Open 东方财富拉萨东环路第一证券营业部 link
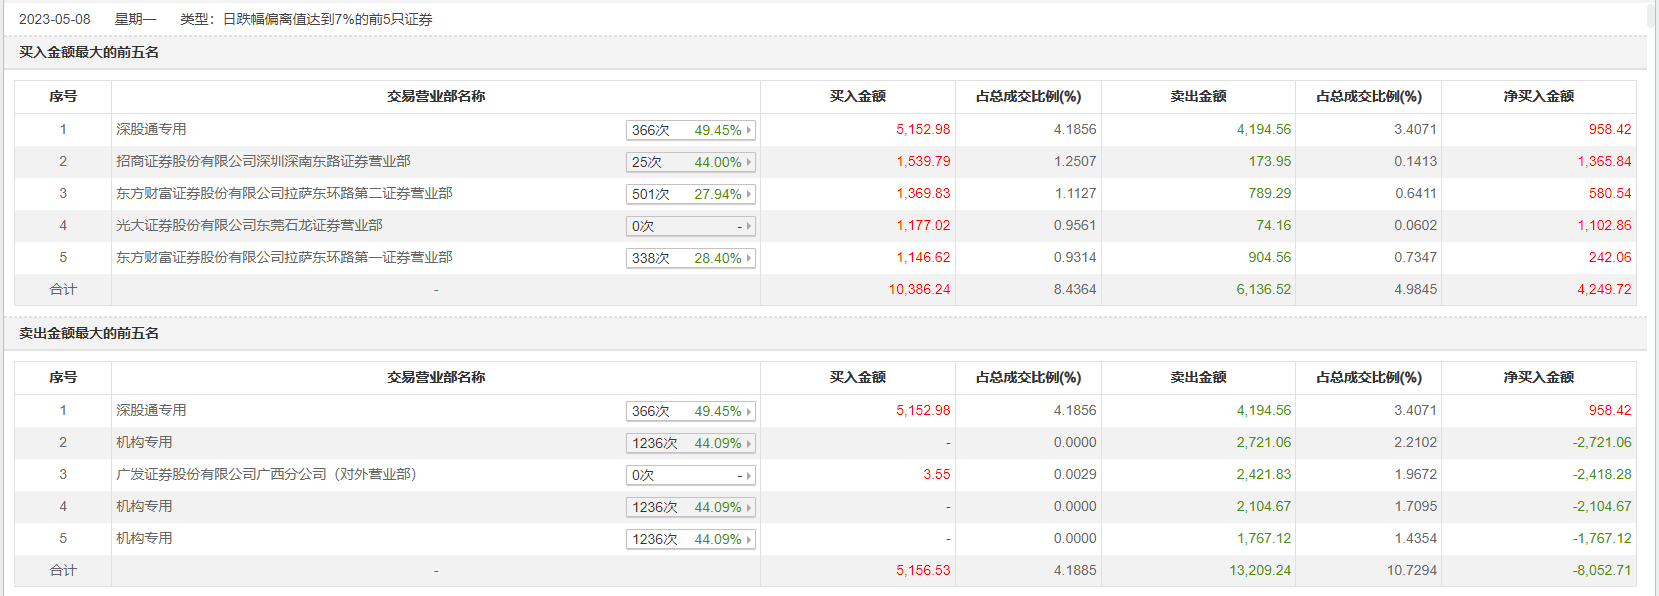Screen dimensions: 1659x596 [x=284, y=257]
